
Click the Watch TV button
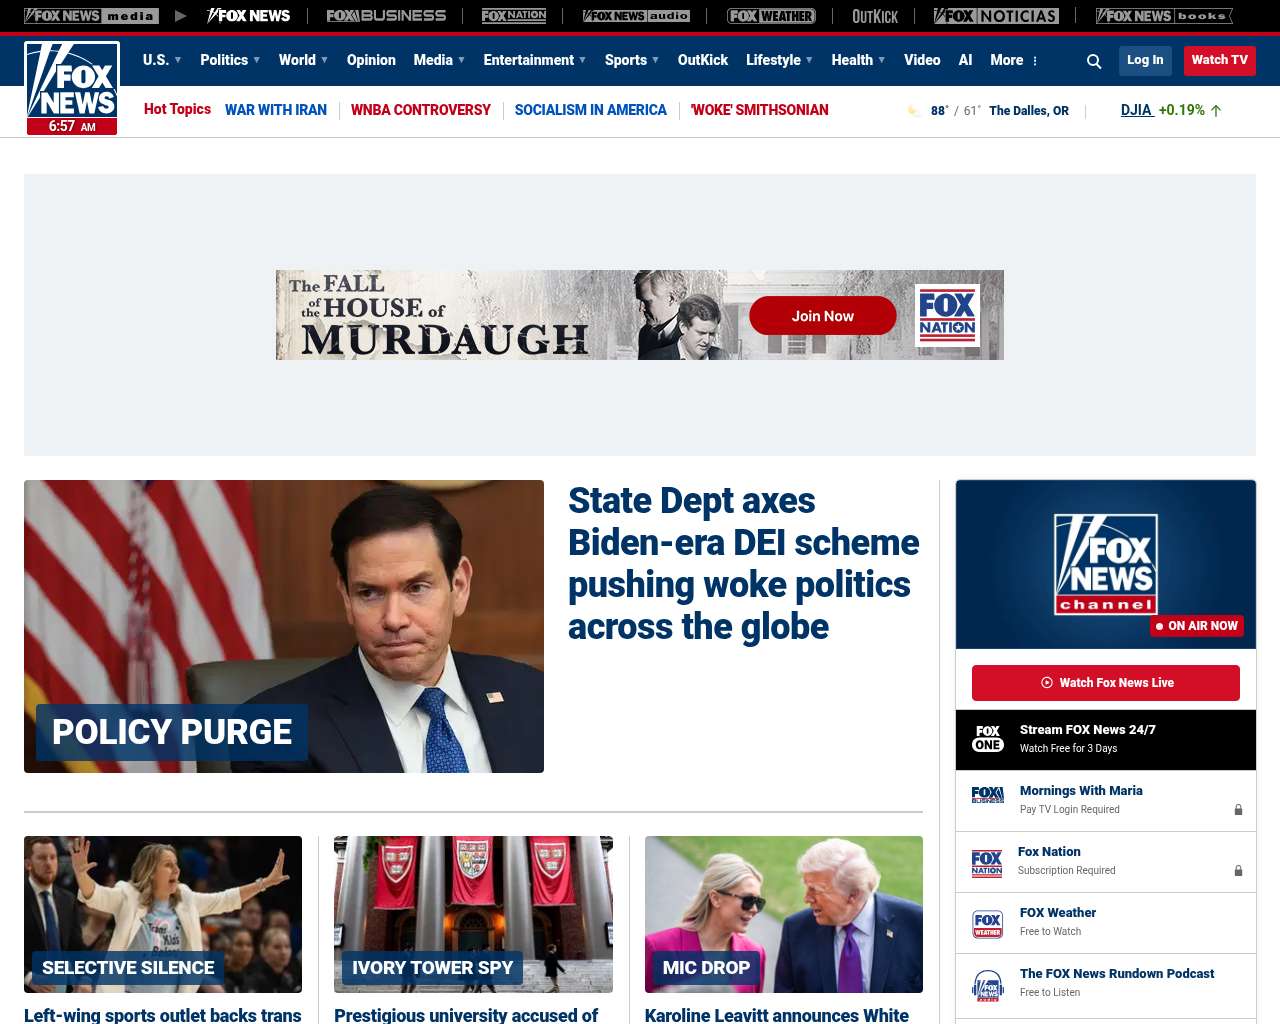tap(1220, 60)
